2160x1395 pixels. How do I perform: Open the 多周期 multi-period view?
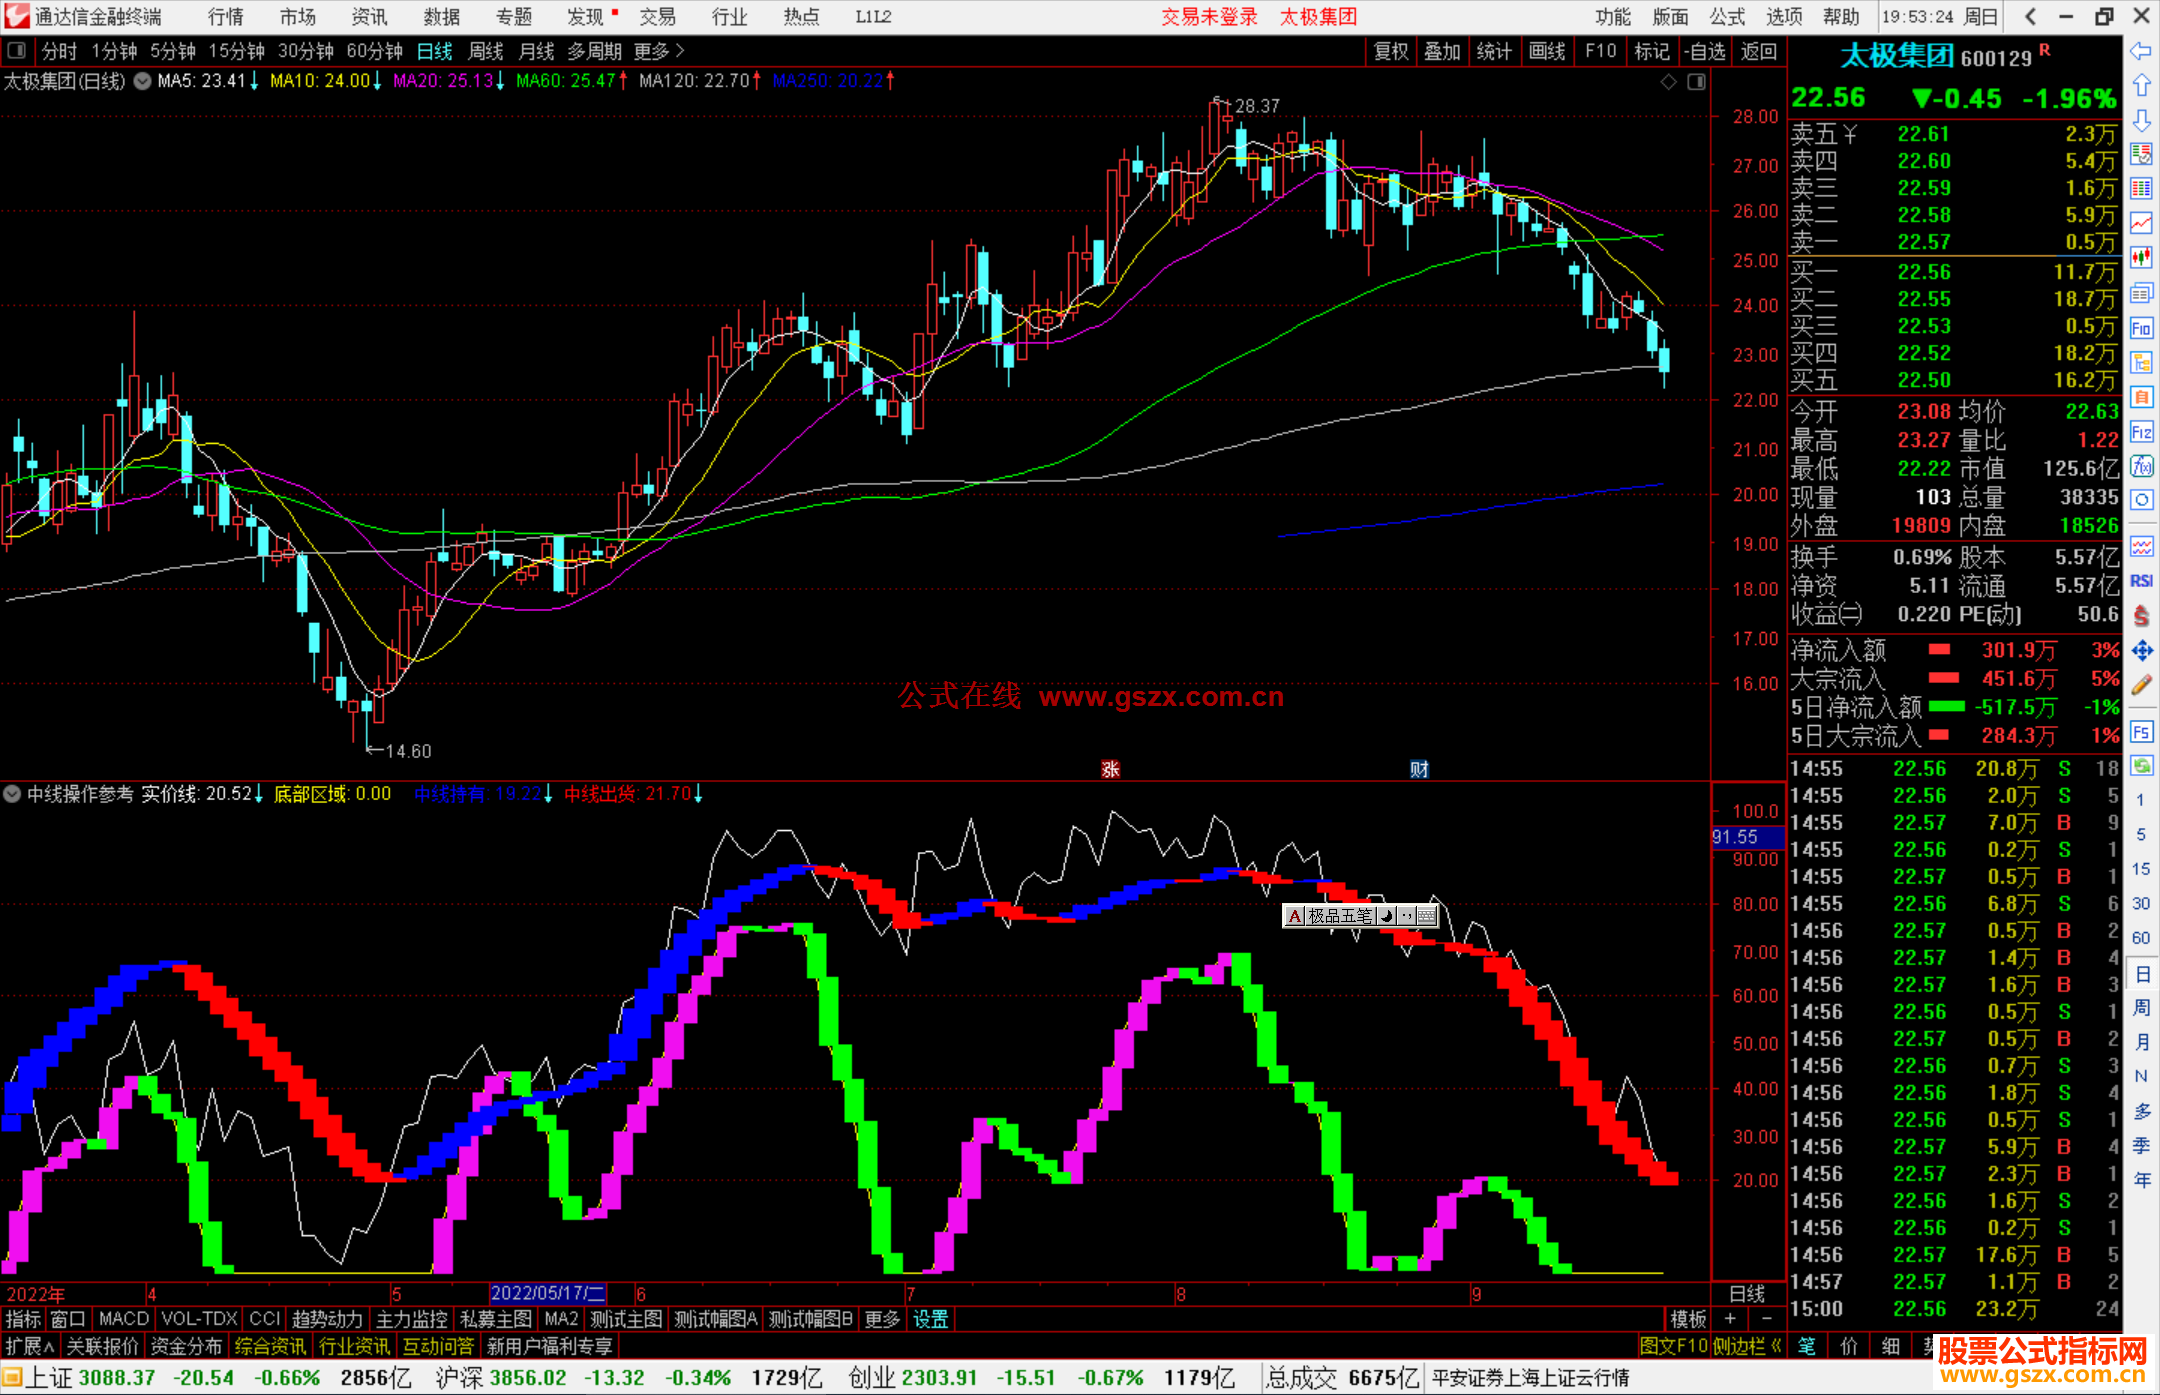595,51
